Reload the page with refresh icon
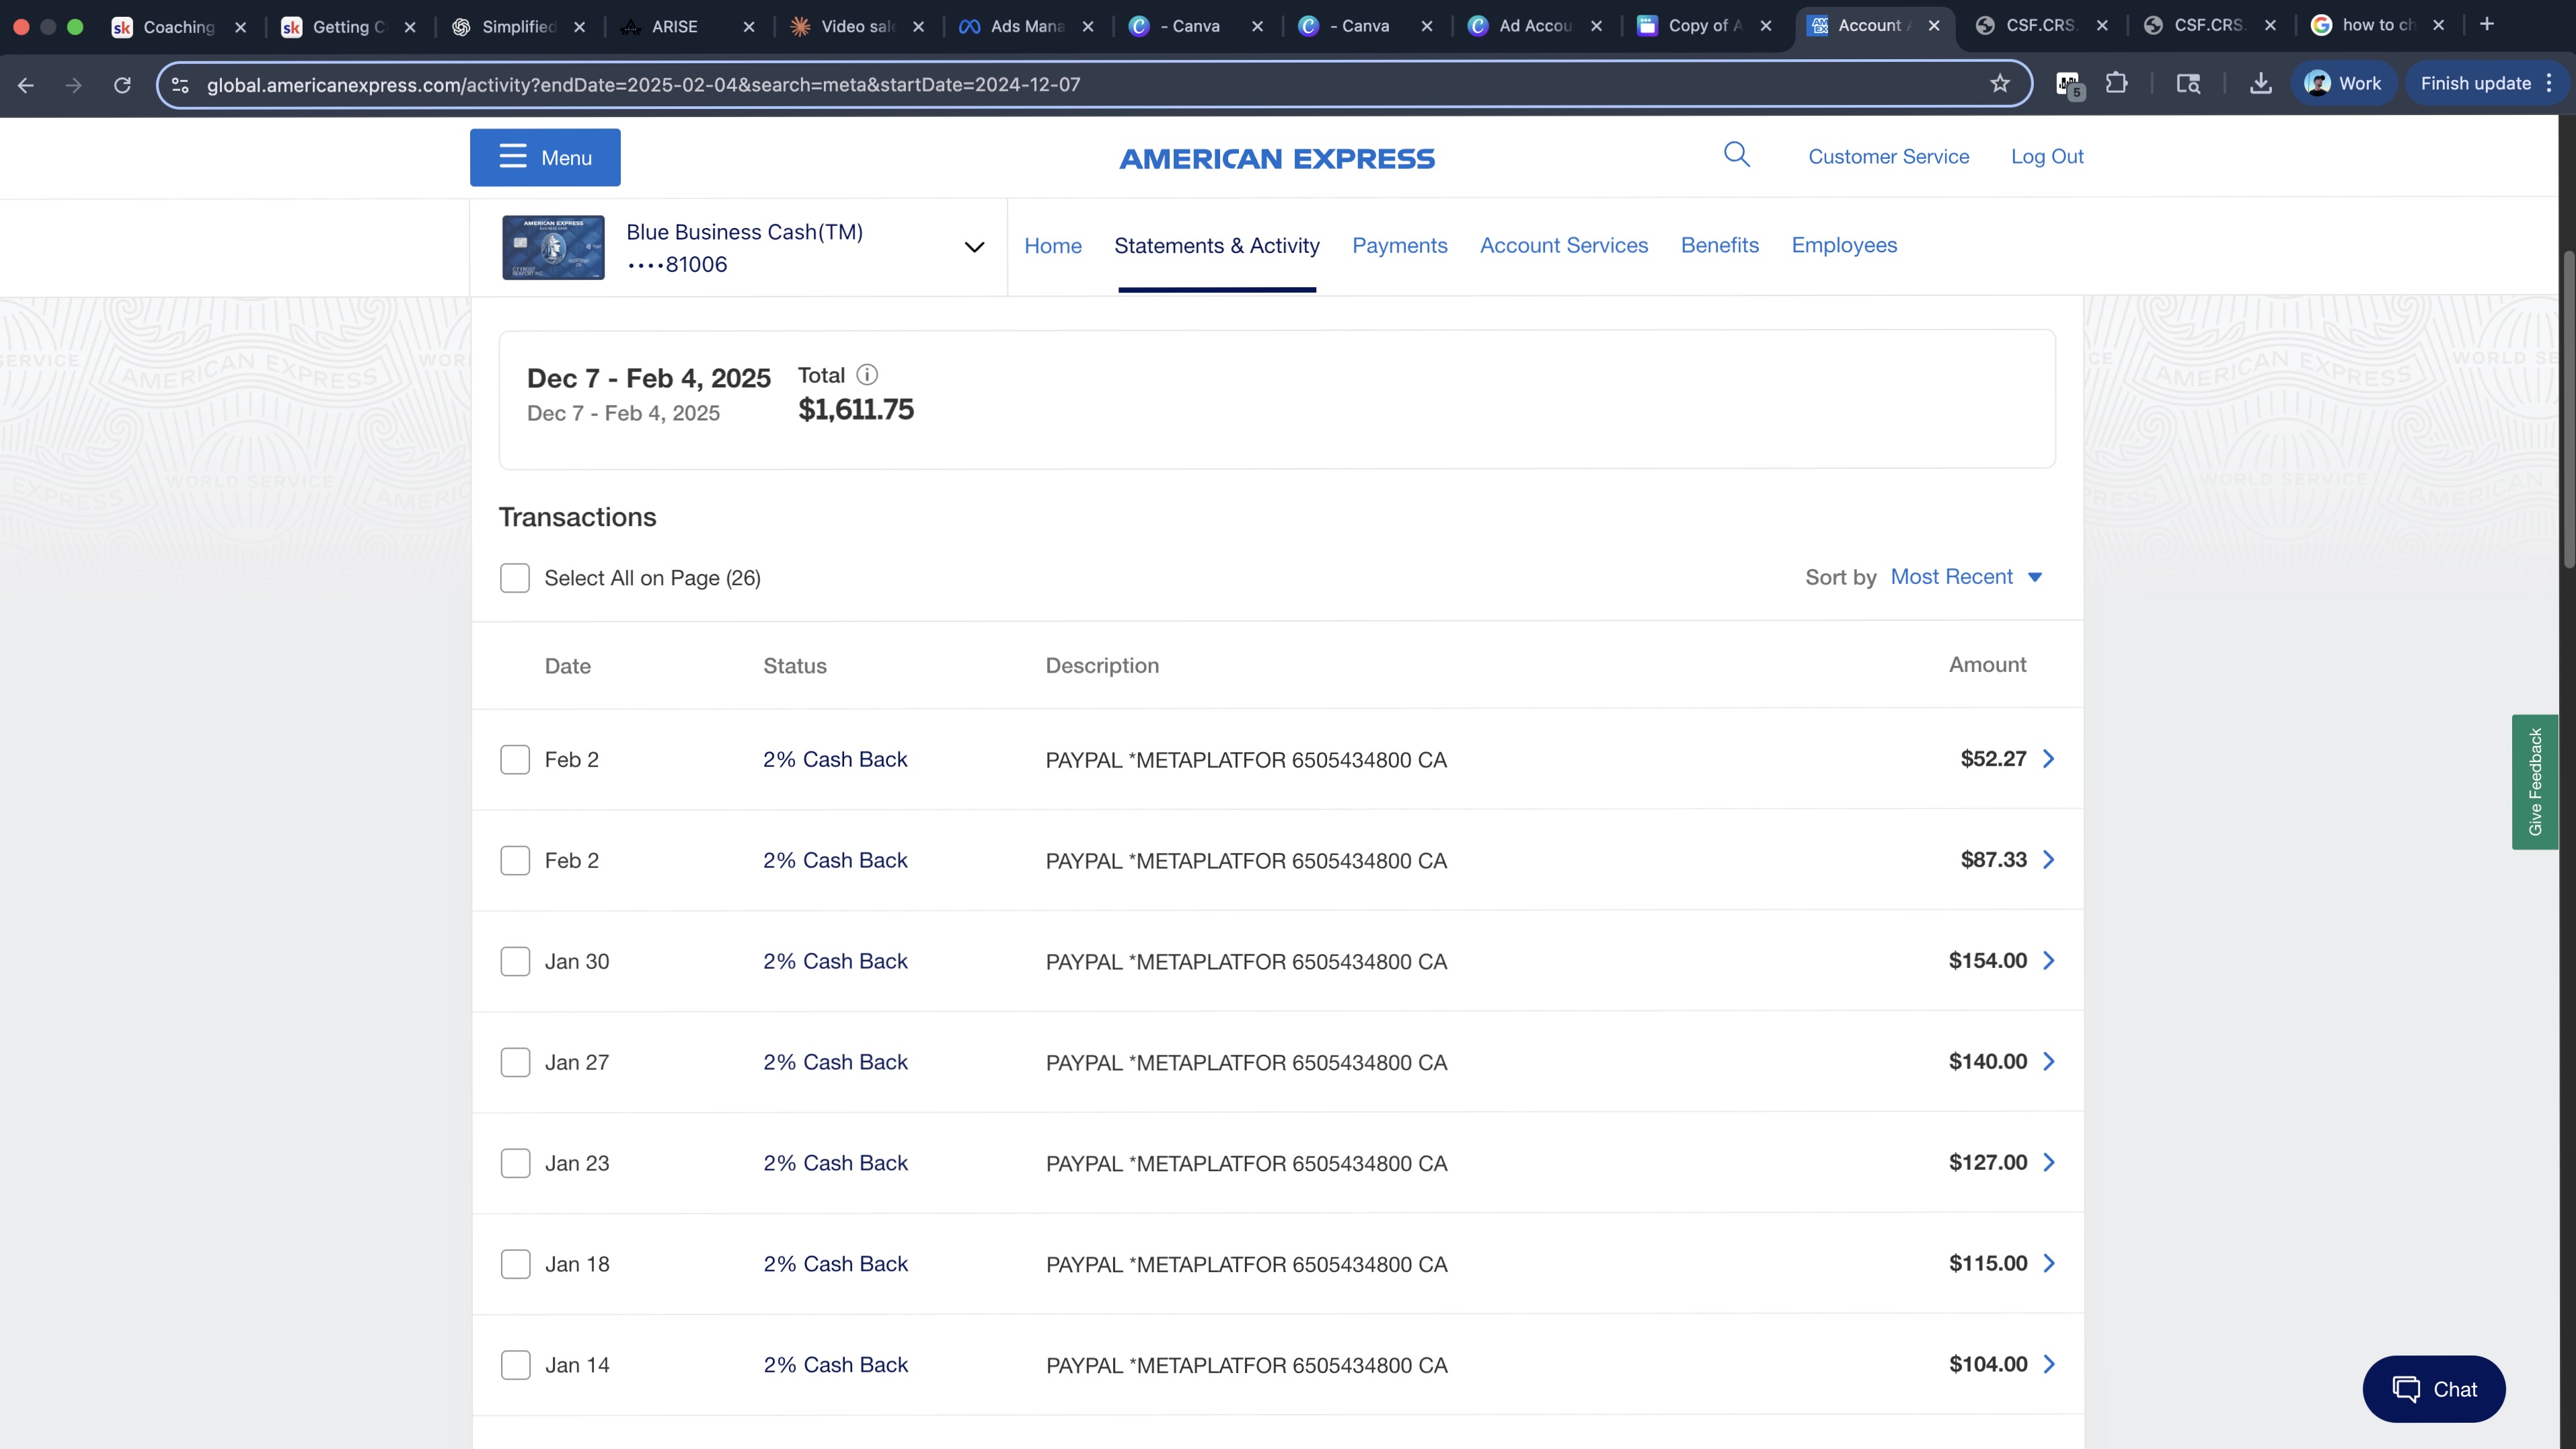 122,85
